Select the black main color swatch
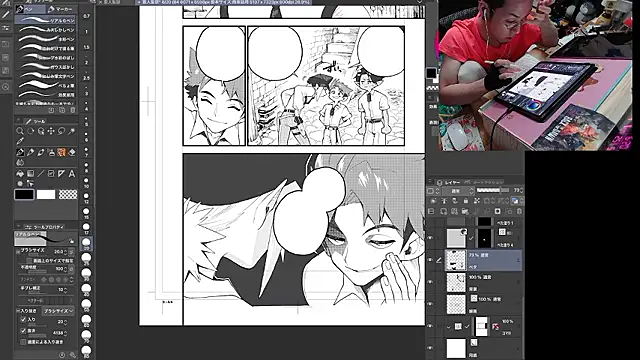The height and width of the screenshot is (360, 640). pyautogui.click(x=24, y=195)
